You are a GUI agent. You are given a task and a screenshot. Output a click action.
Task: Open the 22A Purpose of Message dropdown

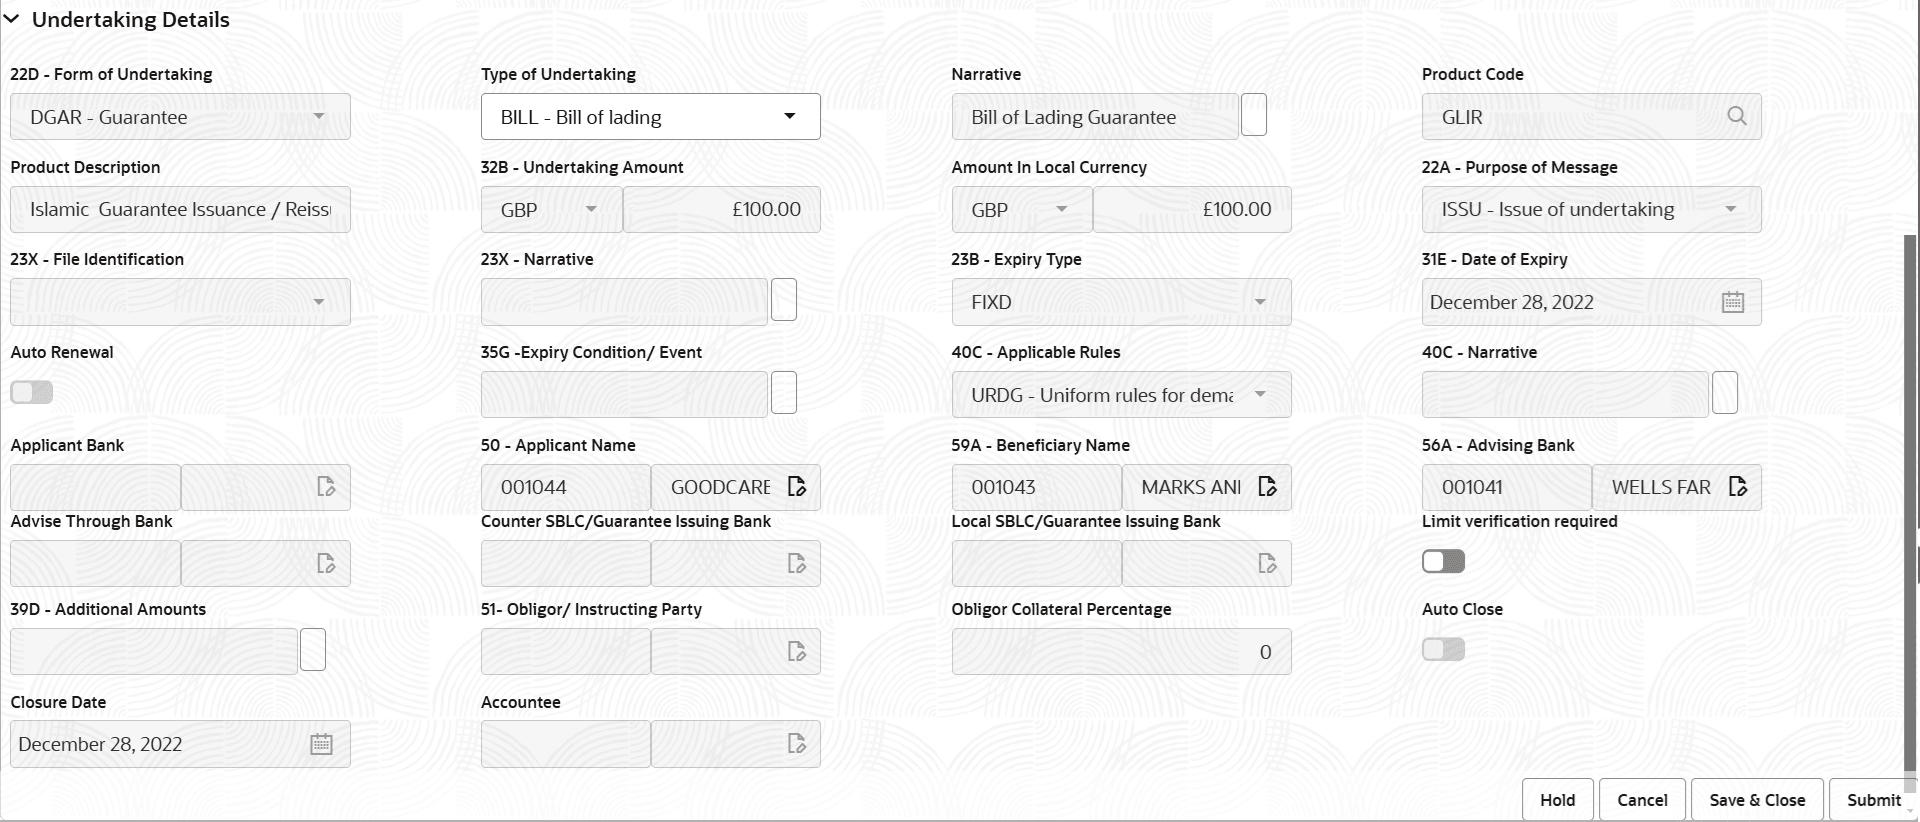coord(1733,209)
